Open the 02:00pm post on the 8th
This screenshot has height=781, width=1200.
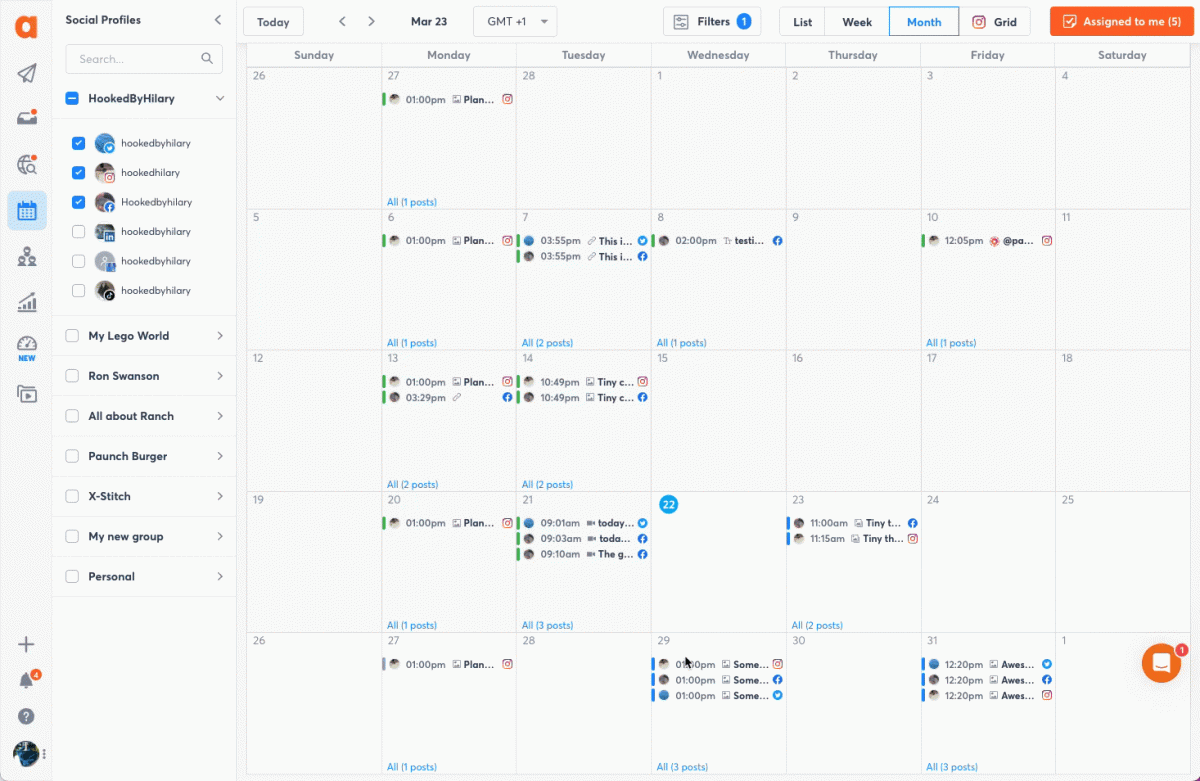717,241
